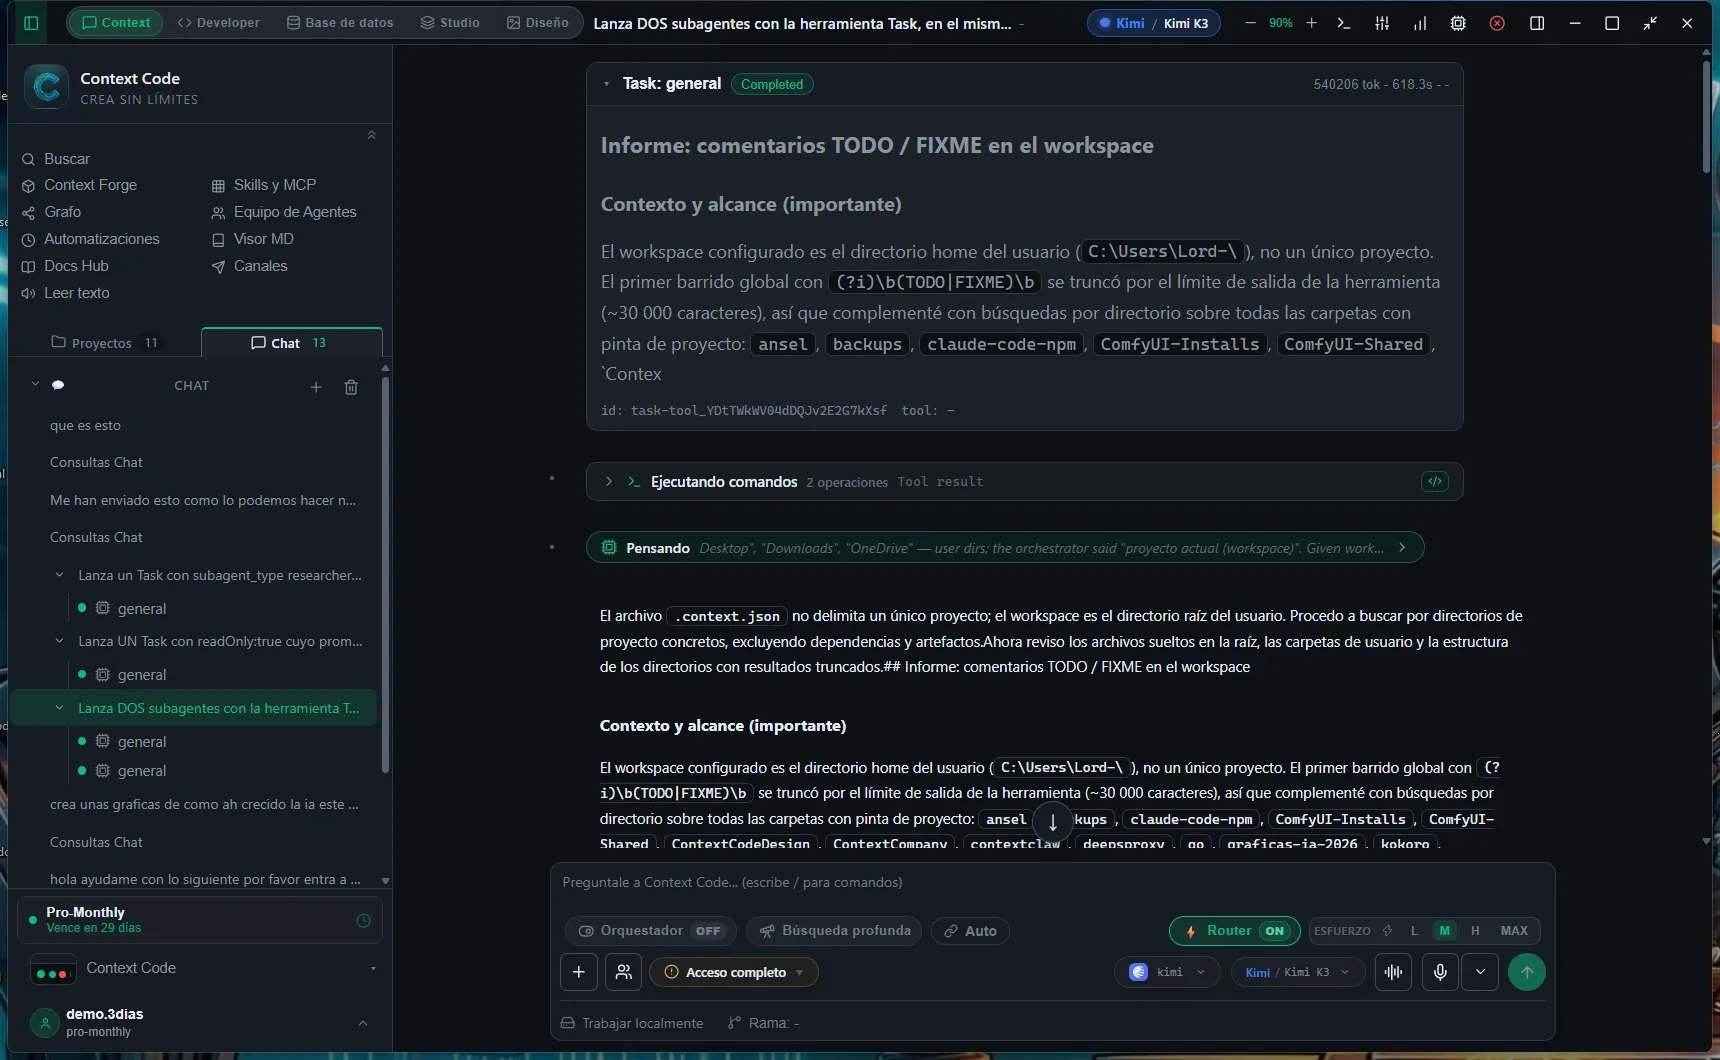The image size is (1720, 1060).
Task: Toggle Búsqueda profunda
Action: tap(835, 931)
